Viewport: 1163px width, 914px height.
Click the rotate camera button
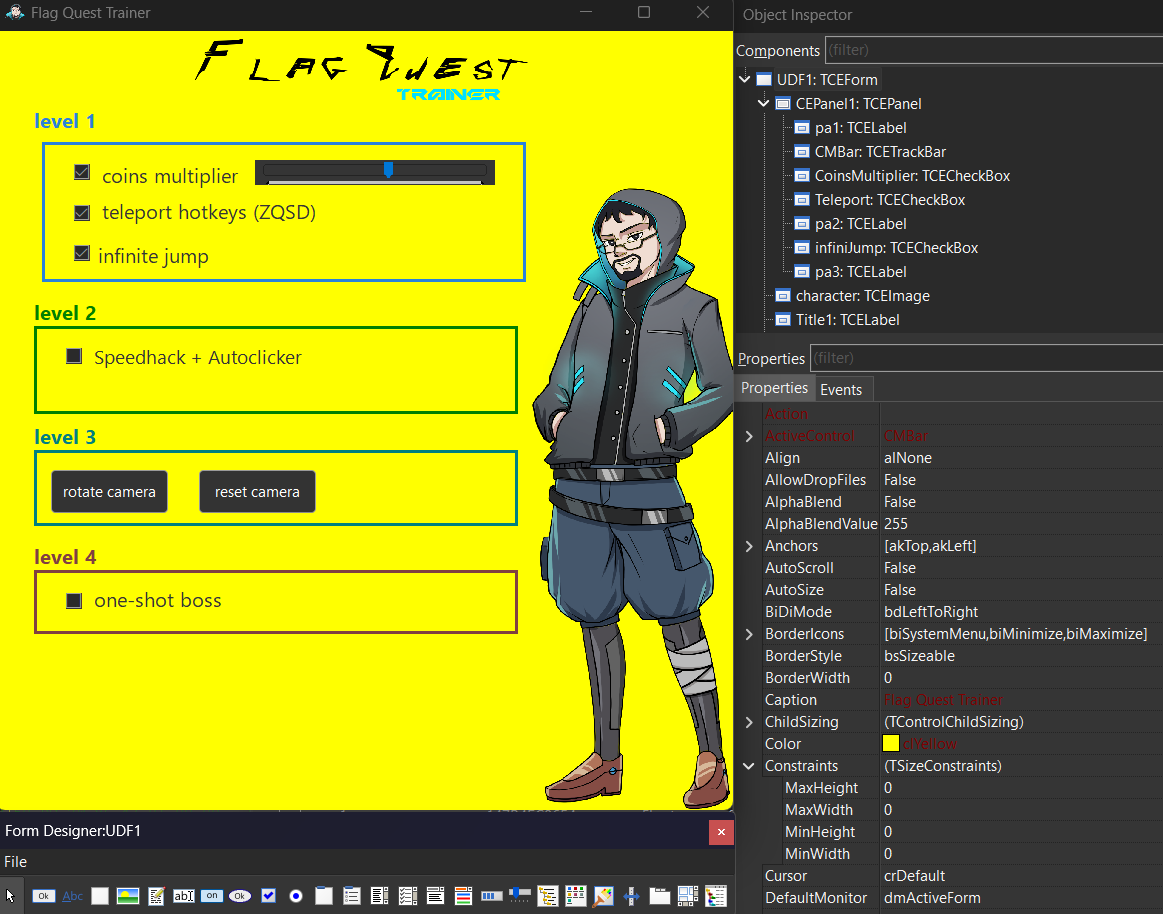(x=108, y=491)
